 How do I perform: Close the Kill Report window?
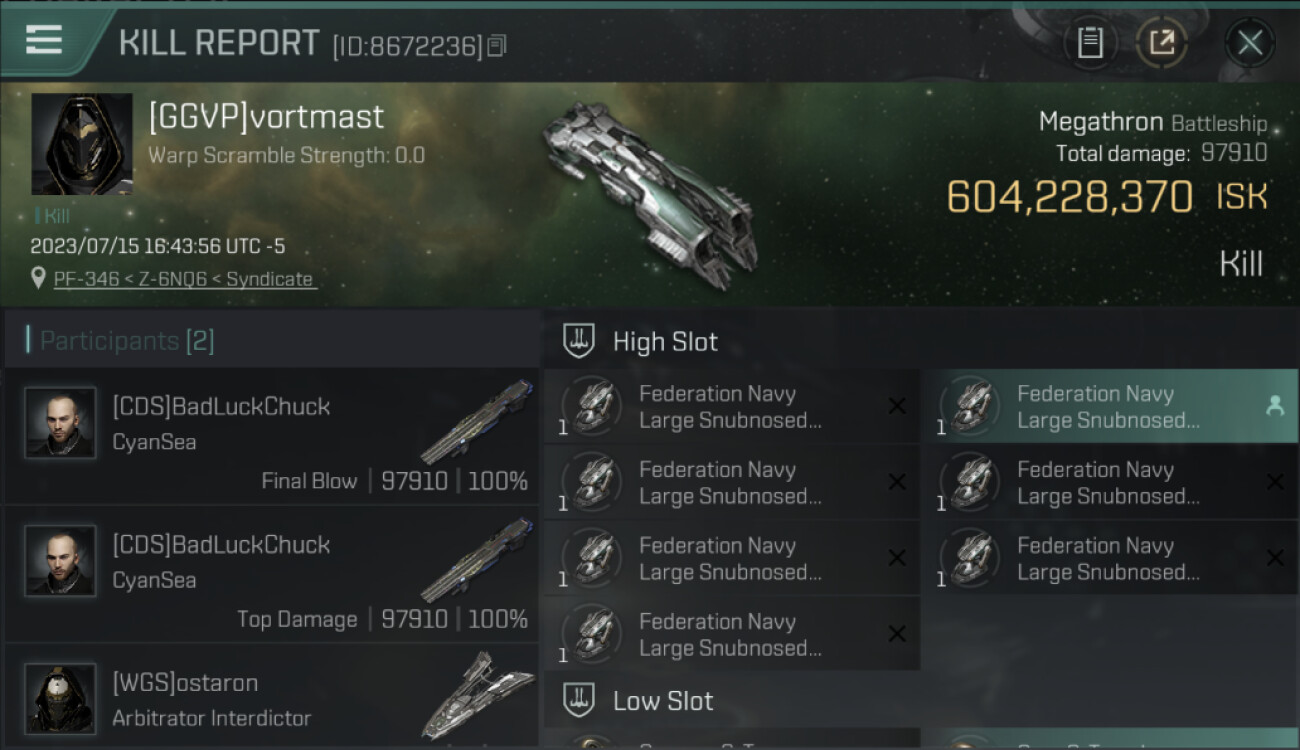pos(1250,42)
